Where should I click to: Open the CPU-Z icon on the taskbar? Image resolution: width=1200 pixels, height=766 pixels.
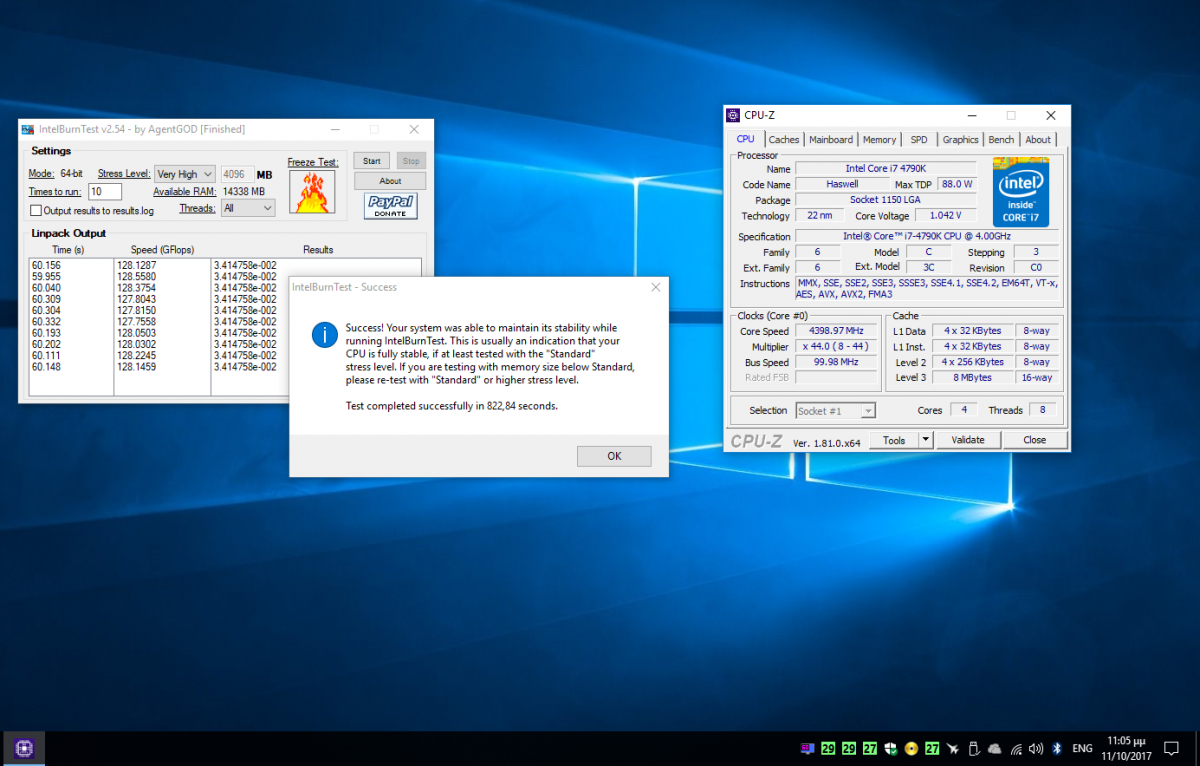(25, 748)
